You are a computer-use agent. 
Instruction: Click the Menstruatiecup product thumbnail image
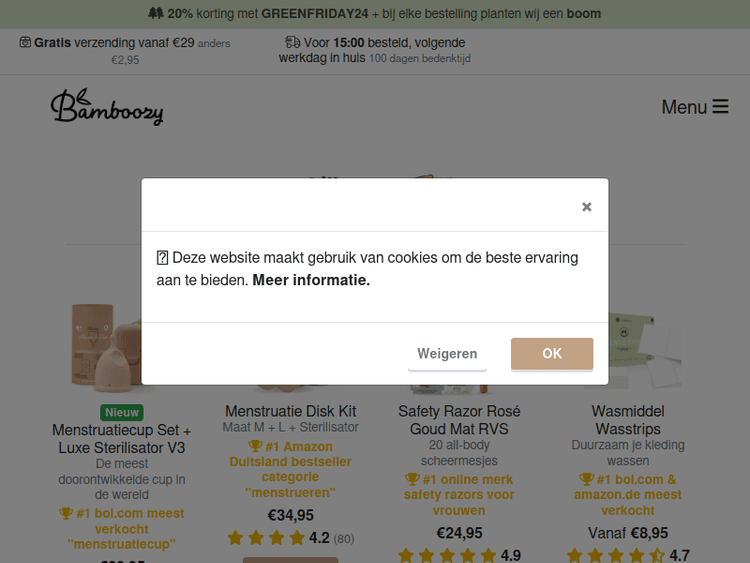(x=106, y=344)
